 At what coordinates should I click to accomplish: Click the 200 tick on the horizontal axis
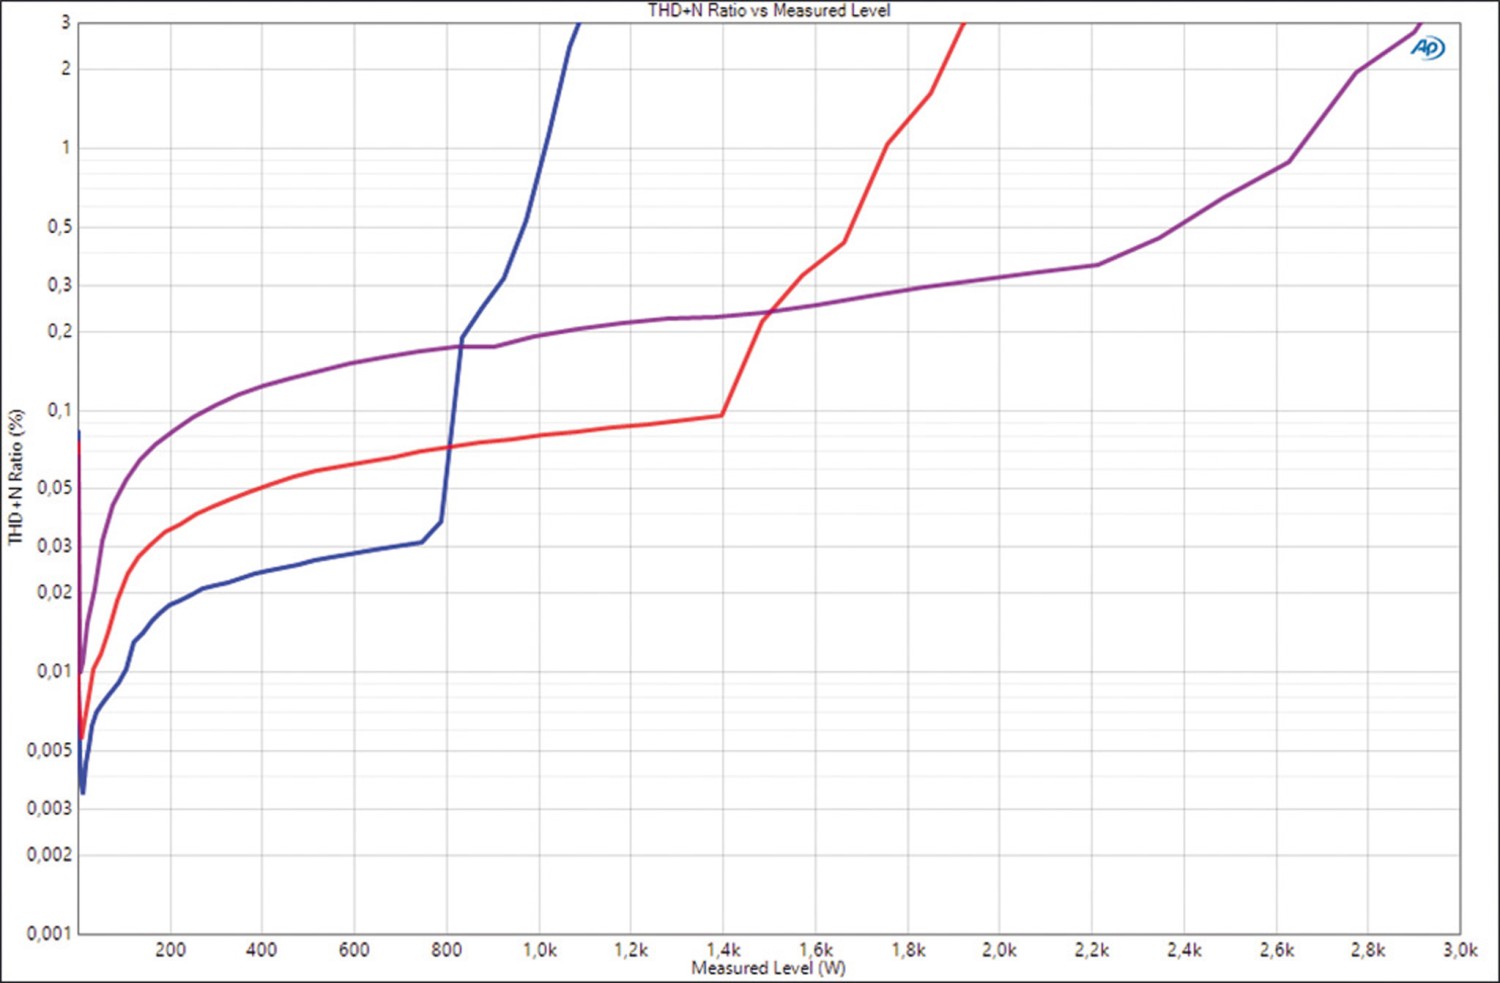point(170,950)
